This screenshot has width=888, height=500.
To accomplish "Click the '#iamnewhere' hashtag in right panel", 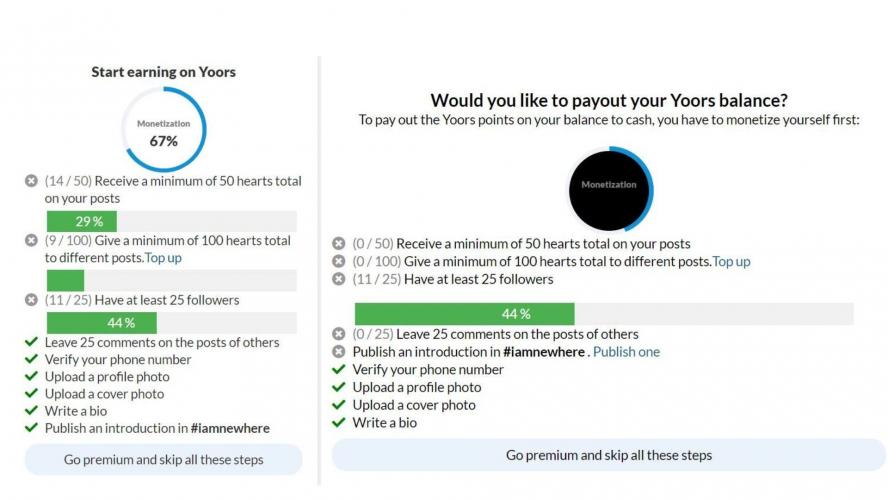I will [x=544, y=352].
